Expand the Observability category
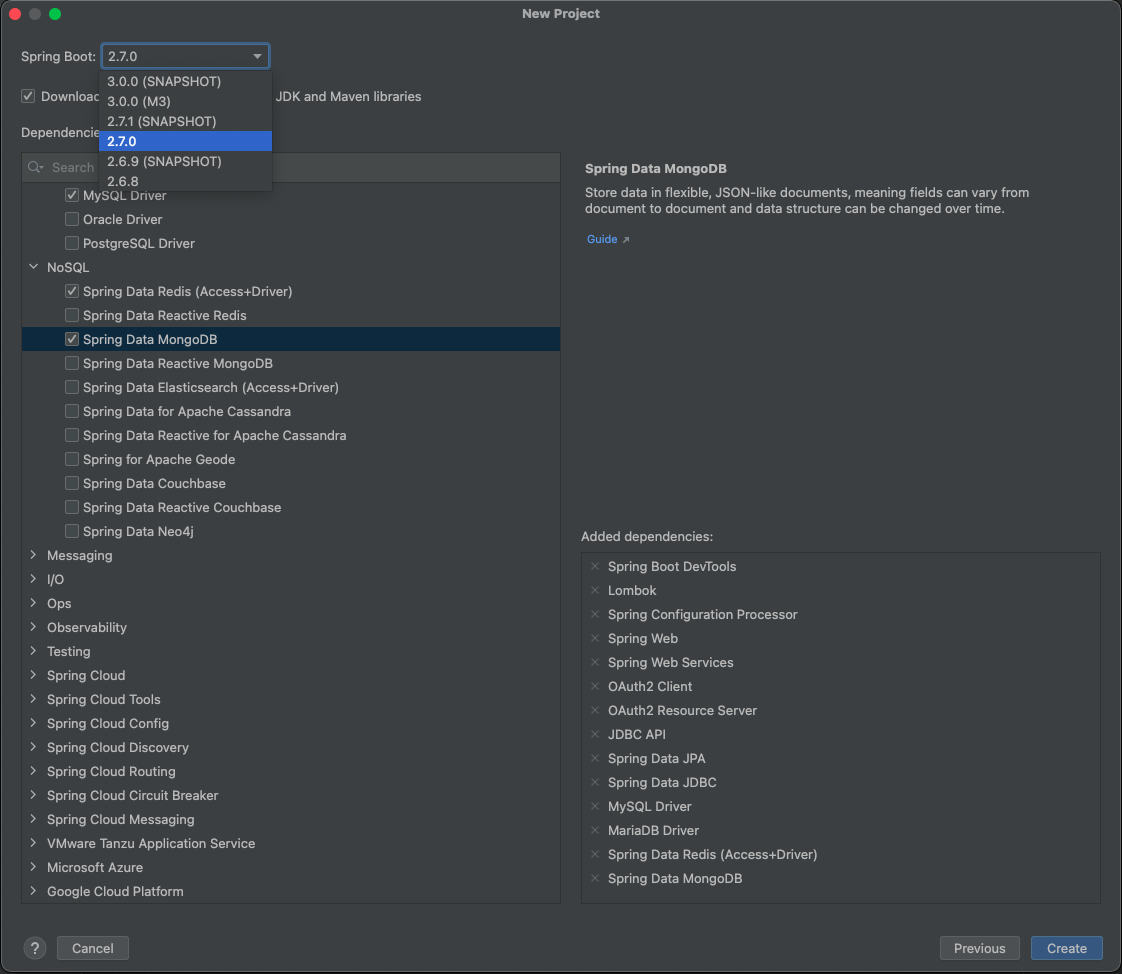The height and width of the screenshot is (974, 1122). point(34,627)
